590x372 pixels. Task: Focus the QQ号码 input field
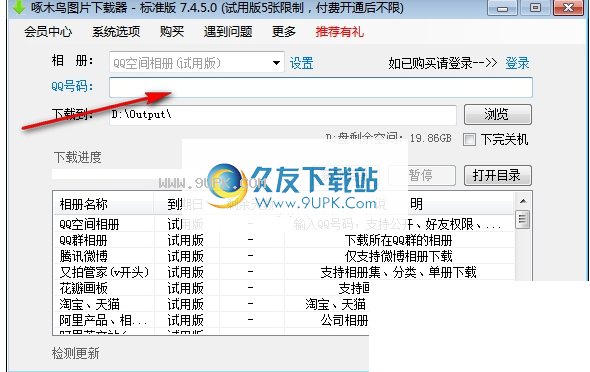321,87
